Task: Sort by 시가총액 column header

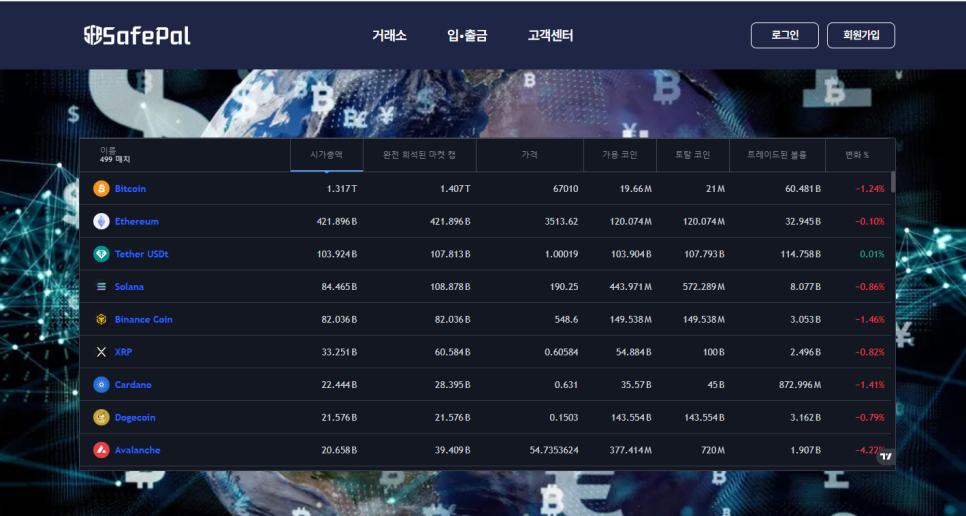Action: coord(327,155)
